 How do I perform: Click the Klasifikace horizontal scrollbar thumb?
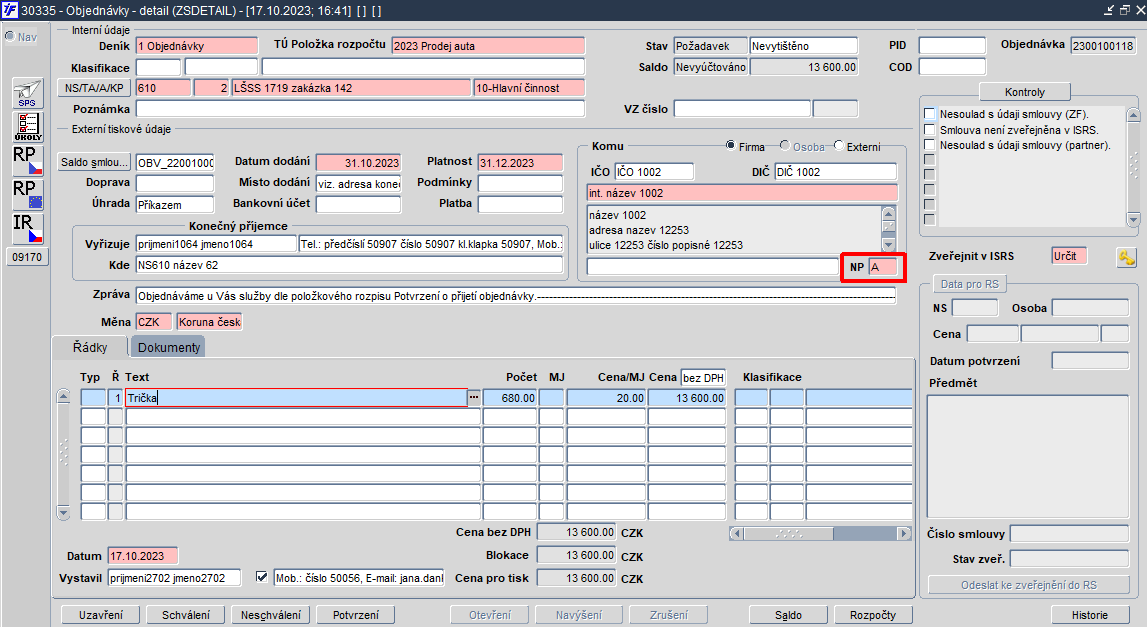789,533
